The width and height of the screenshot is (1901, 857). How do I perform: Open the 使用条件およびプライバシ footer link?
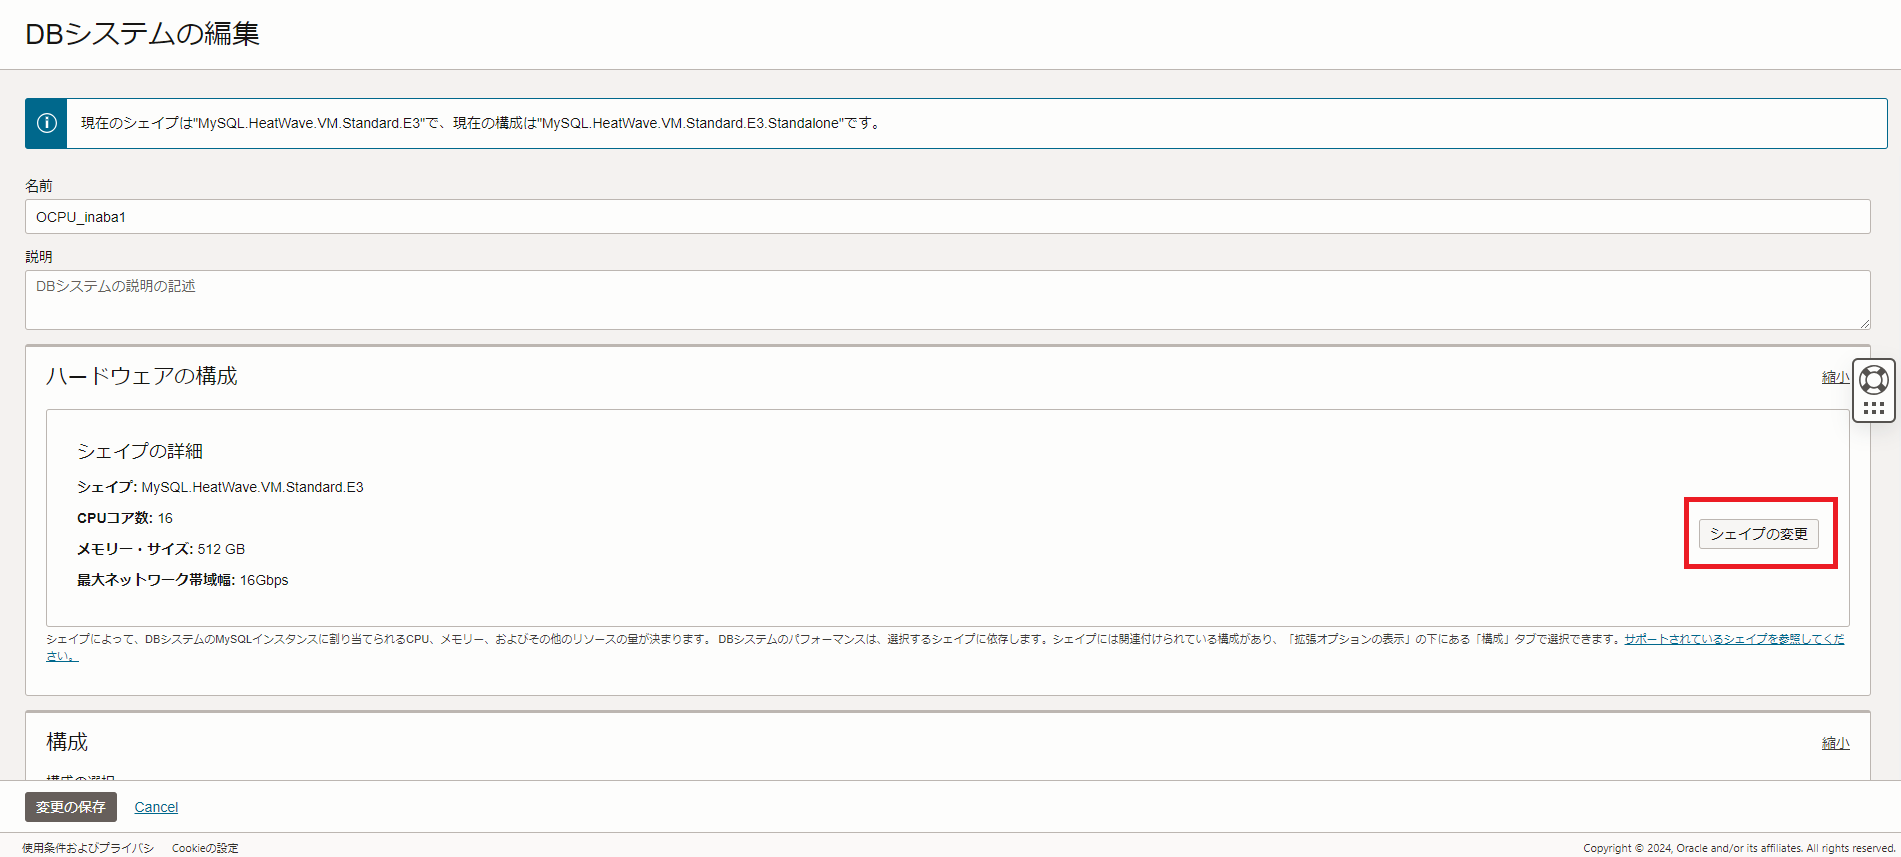[88, 848]
